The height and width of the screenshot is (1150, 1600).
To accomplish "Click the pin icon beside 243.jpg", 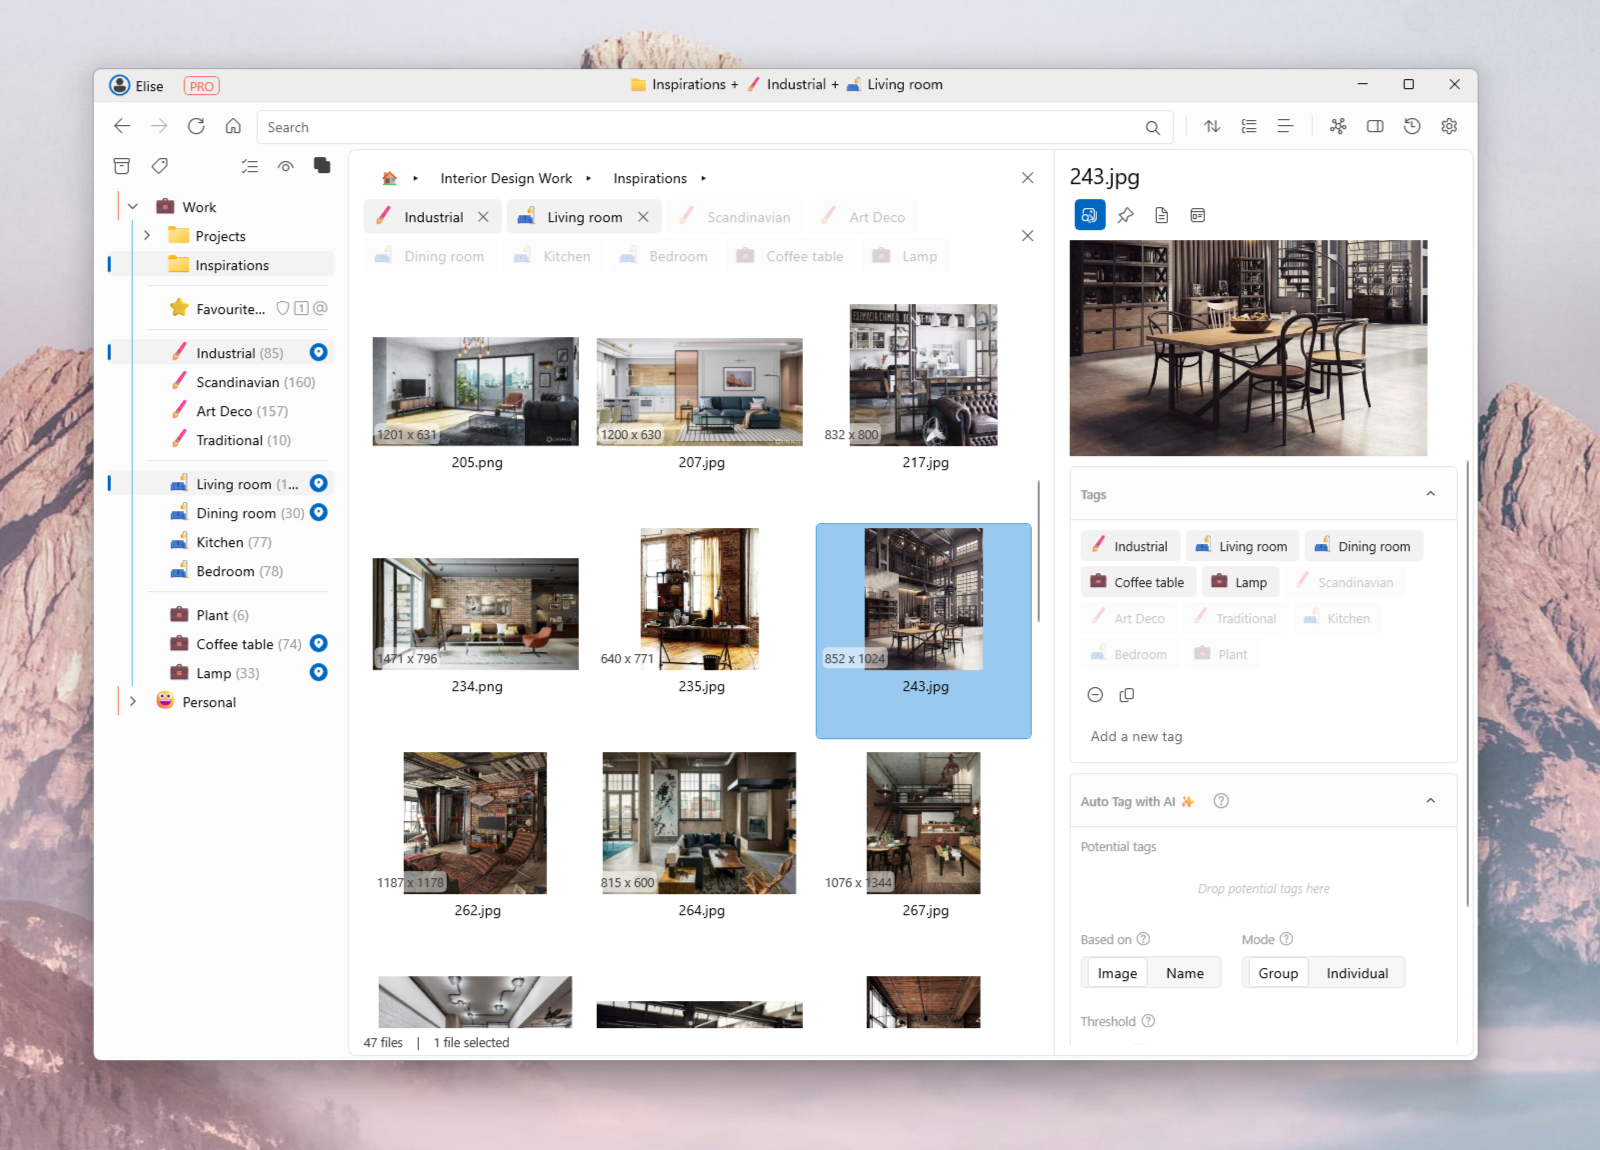I will [1125, 214].
